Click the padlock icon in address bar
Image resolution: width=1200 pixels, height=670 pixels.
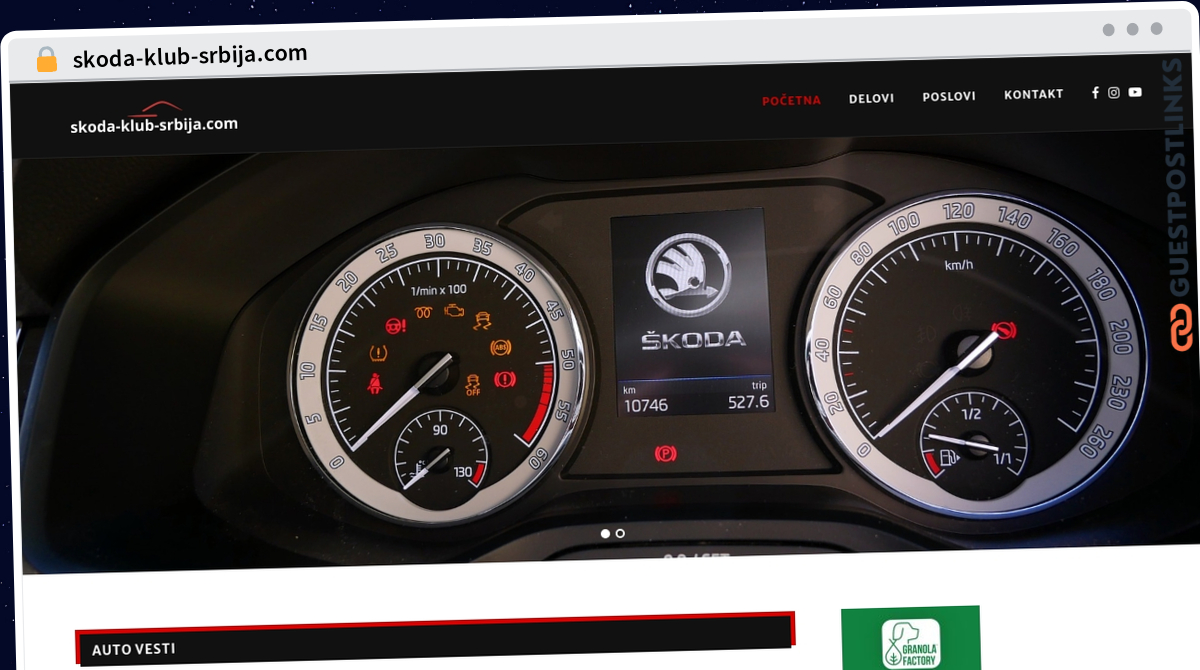pos(47,59)
